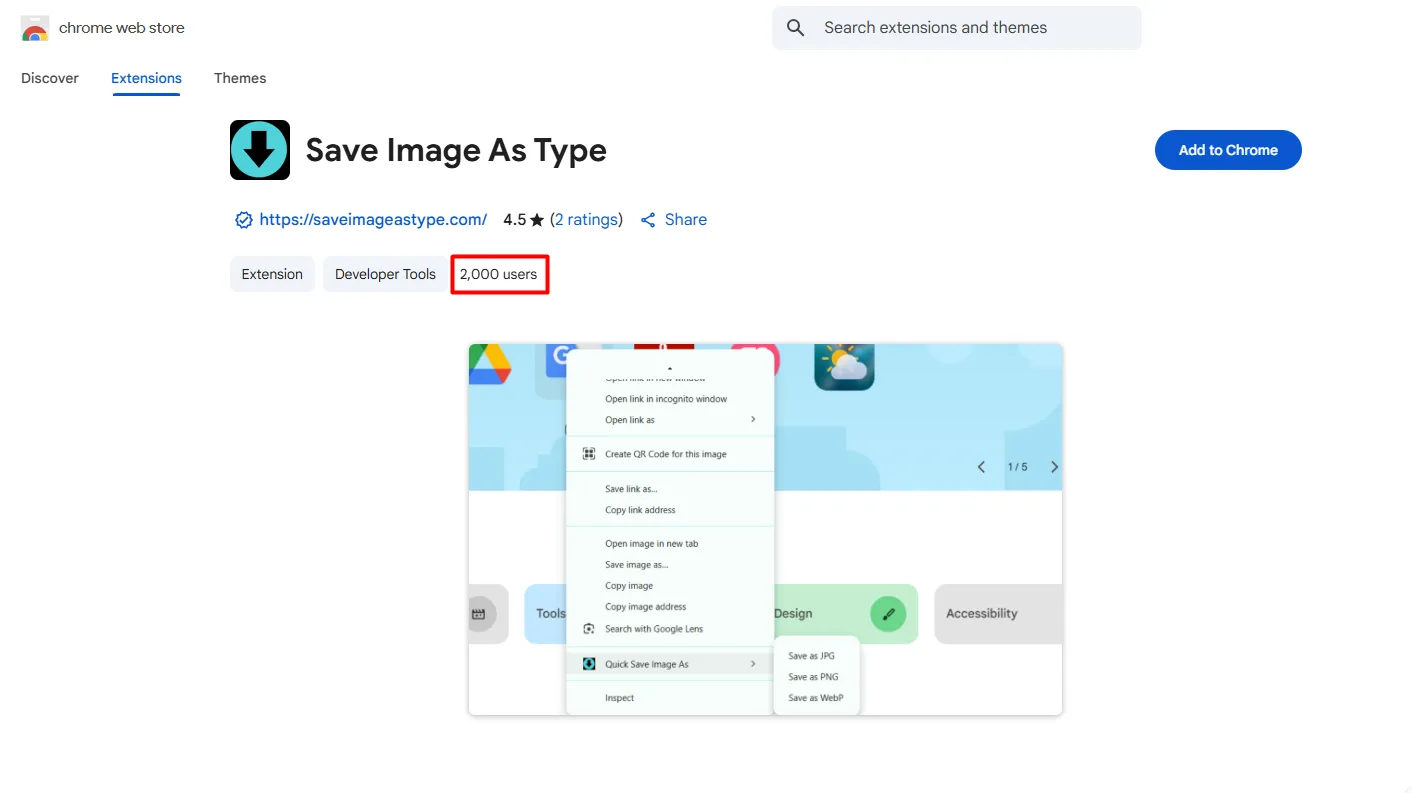Image resolution: width=1412 pixels, height=793 pixels.
Task: Click the QR code icon in the context menu
Action: click(589, 454)
